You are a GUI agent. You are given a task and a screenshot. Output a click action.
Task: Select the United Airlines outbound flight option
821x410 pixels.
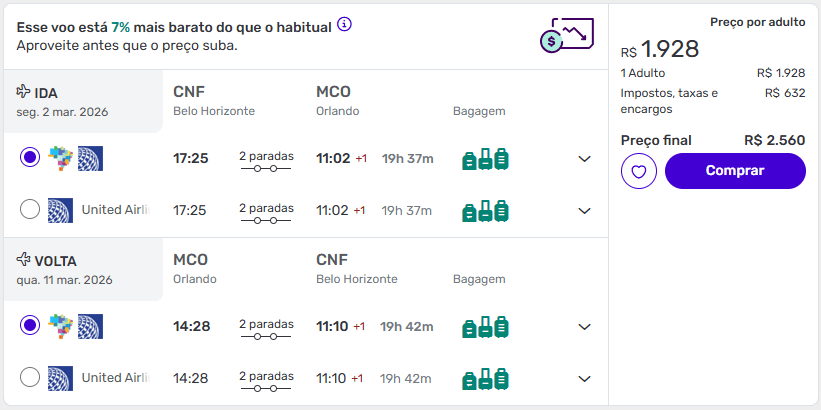pos(30,210)
